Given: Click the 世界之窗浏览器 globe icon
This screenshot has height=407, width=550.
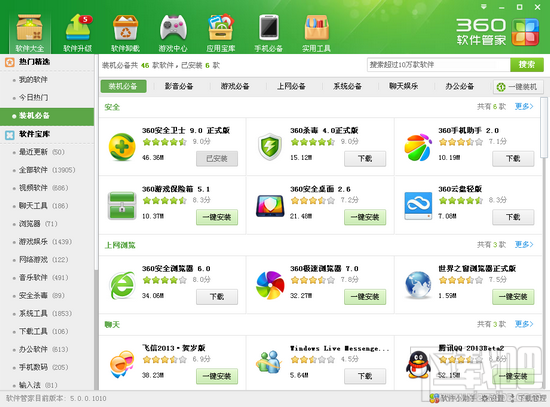Looking at the screenshot, I should (x=418, y=285).
